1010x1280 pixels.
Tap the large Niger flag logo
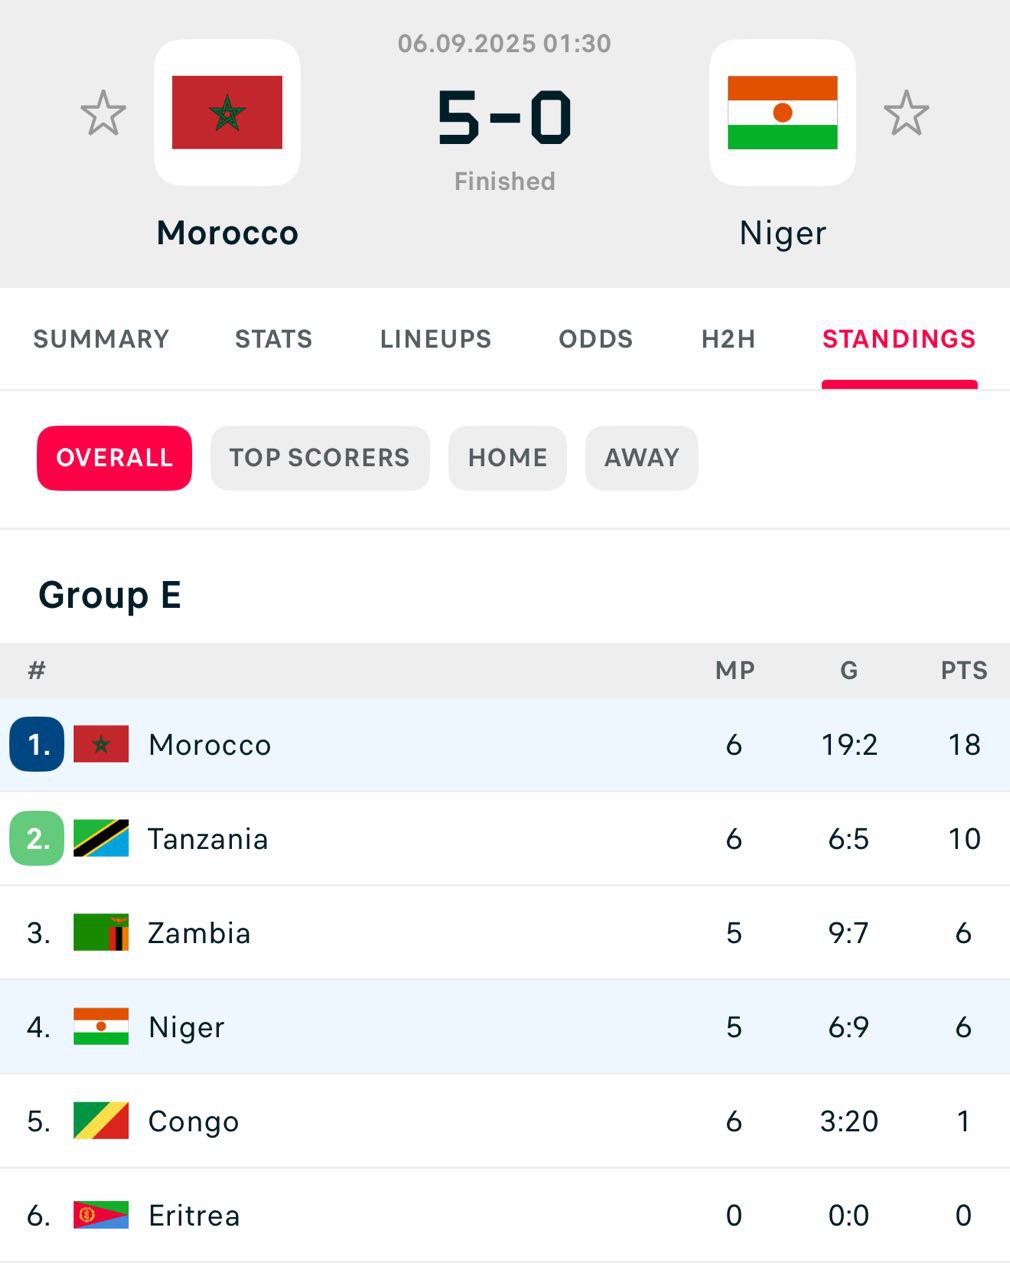782,112
